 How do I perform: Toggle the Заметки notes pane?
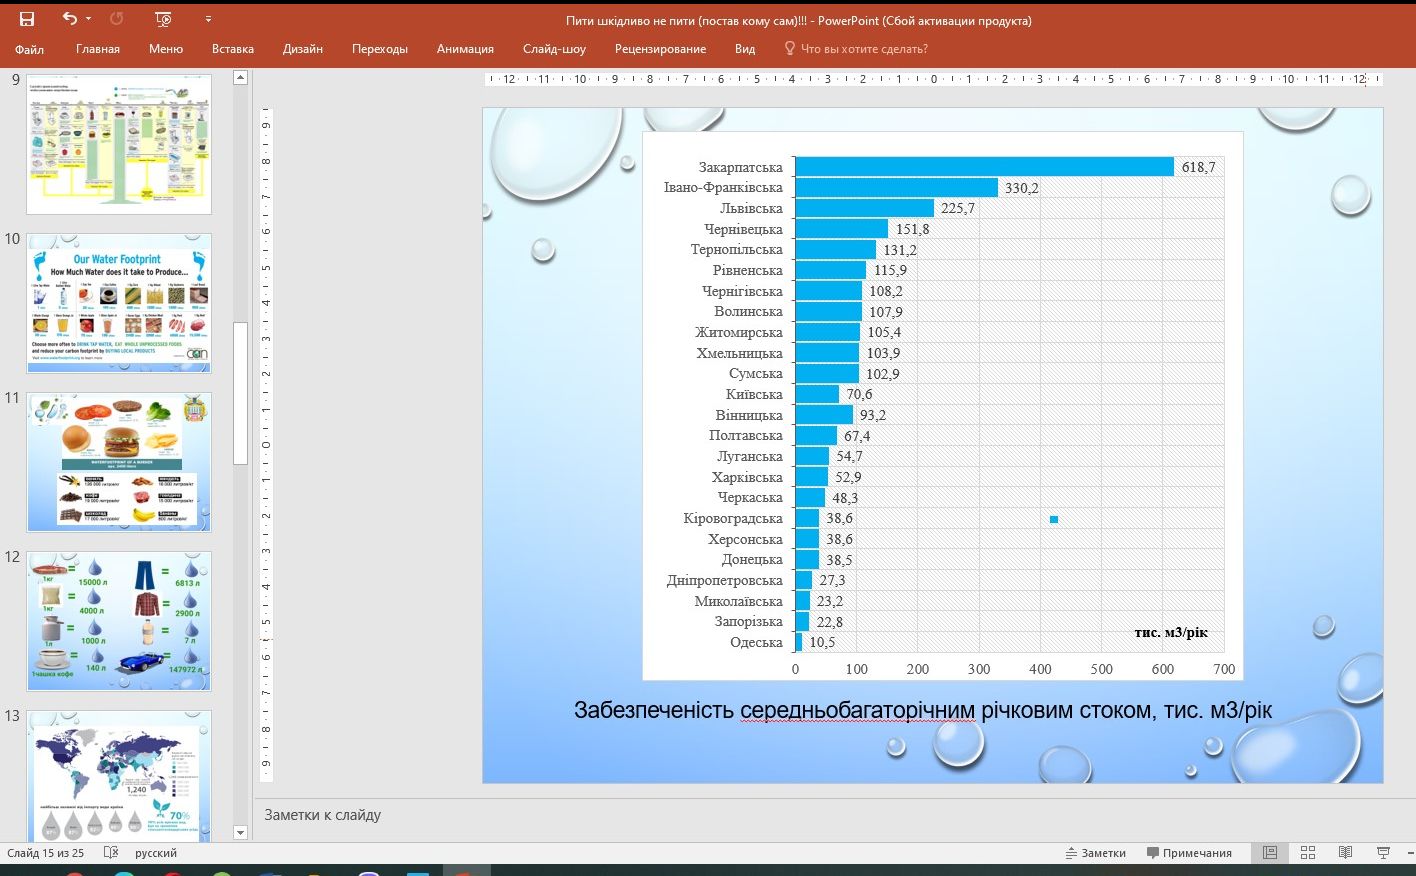[1096, 853]
